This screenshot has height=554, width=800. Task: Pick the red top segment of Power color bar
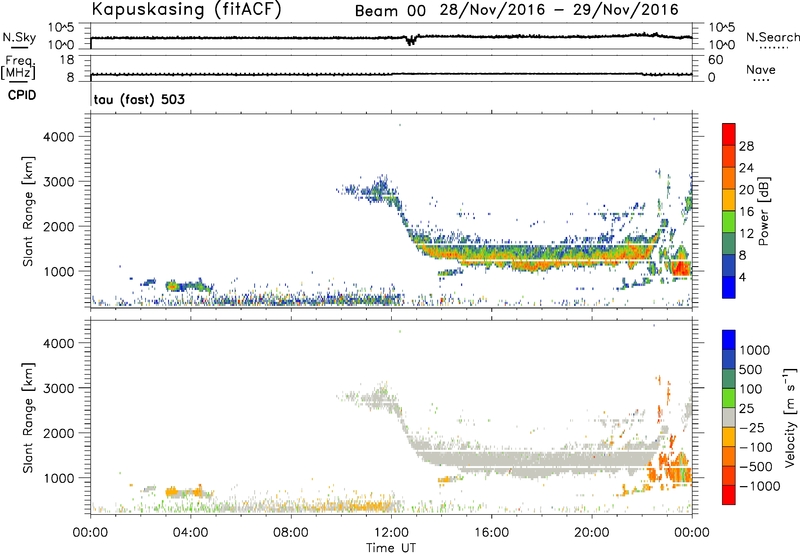click(729, 134)
